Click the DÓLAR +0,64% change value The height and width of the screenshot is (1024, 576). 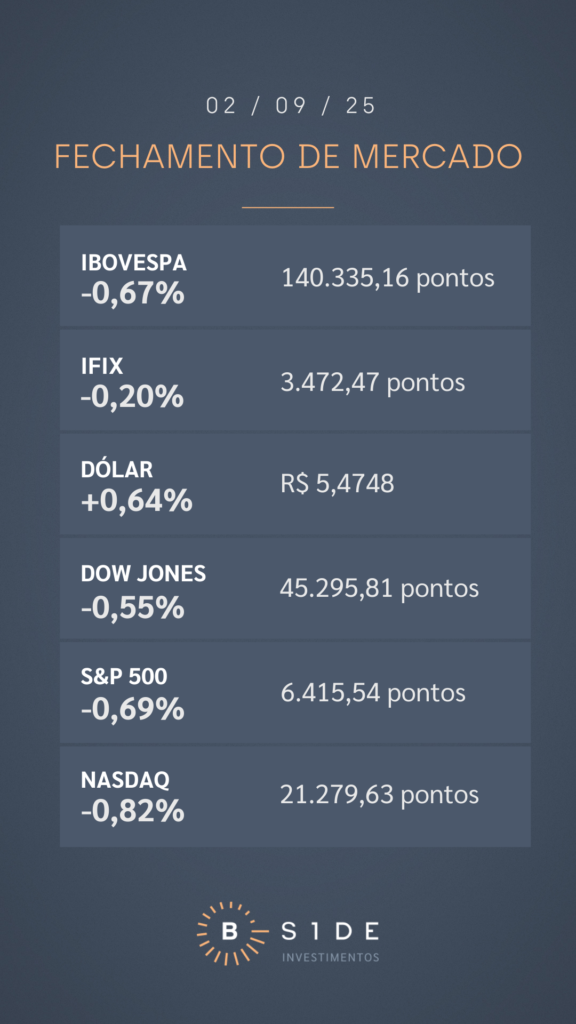[136, 500]
